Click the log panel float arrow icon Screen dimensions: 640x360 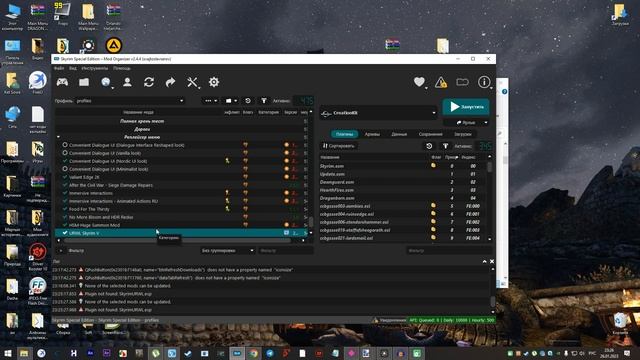pos(484,261)
